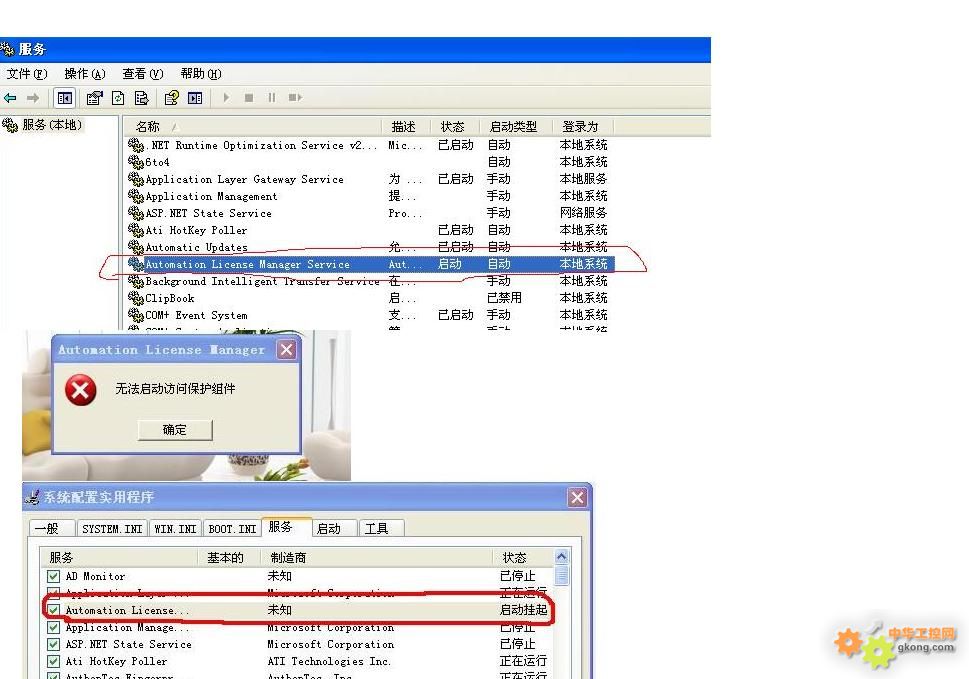The image size is (969, 679).
Task: Sort msconfig list by 服务 column header
Action: (x=119, y=557)
